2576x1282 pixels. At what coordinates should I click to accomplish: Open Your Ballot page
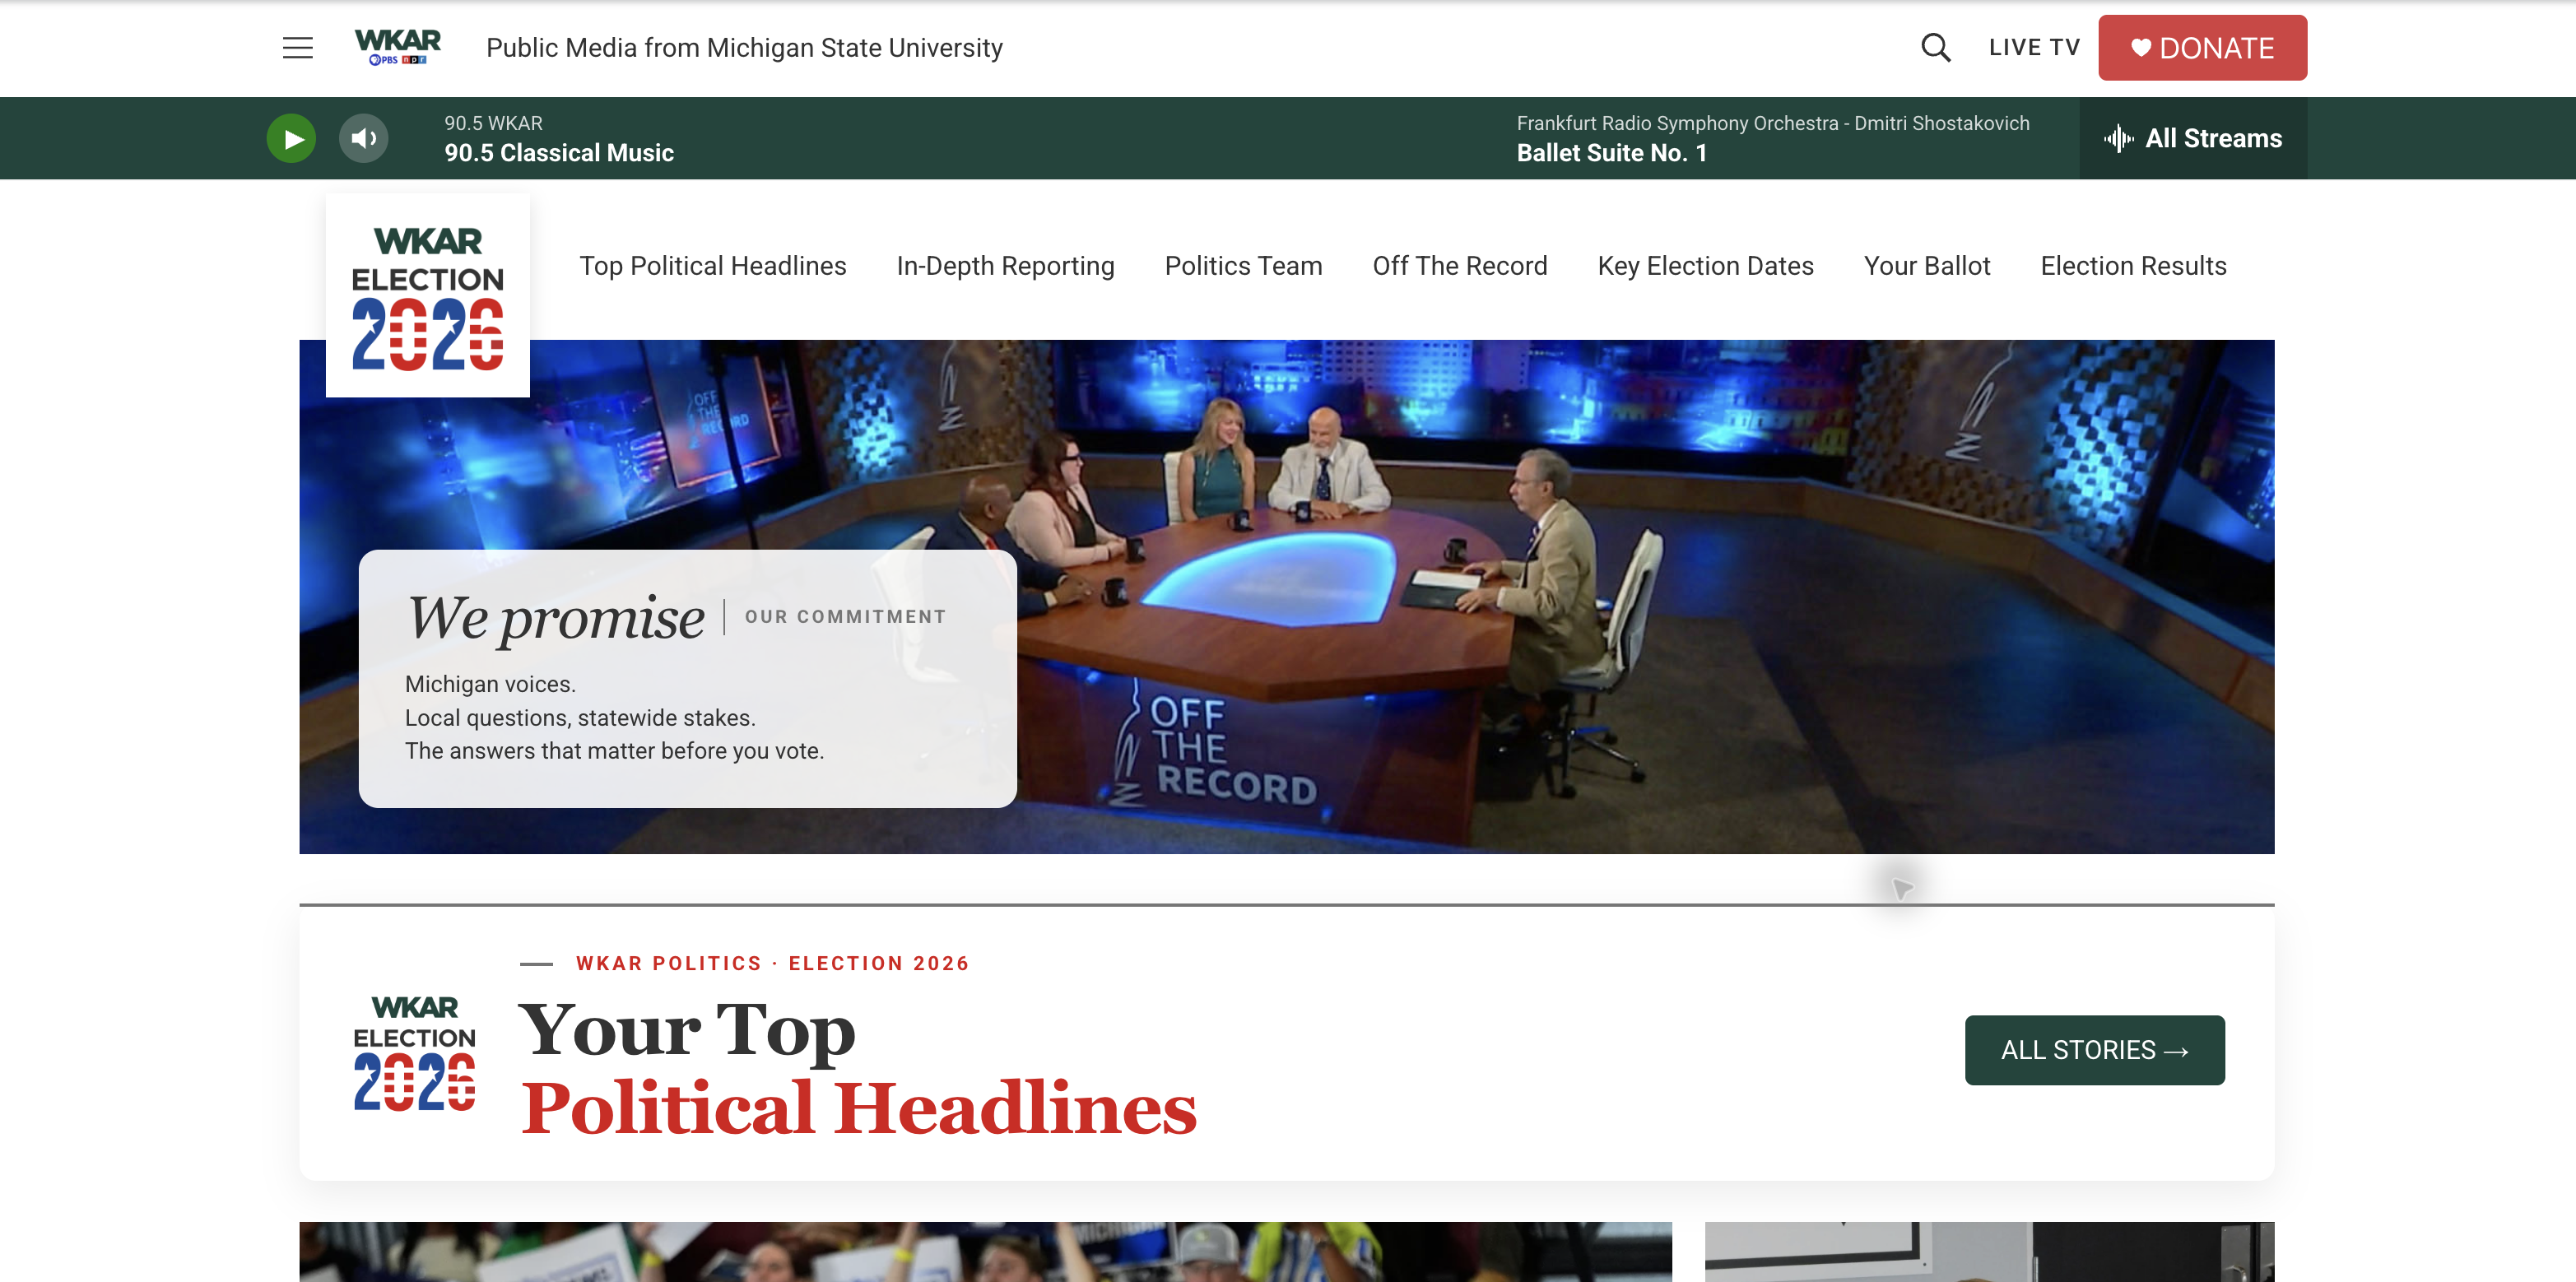(x=1926, y=266)
